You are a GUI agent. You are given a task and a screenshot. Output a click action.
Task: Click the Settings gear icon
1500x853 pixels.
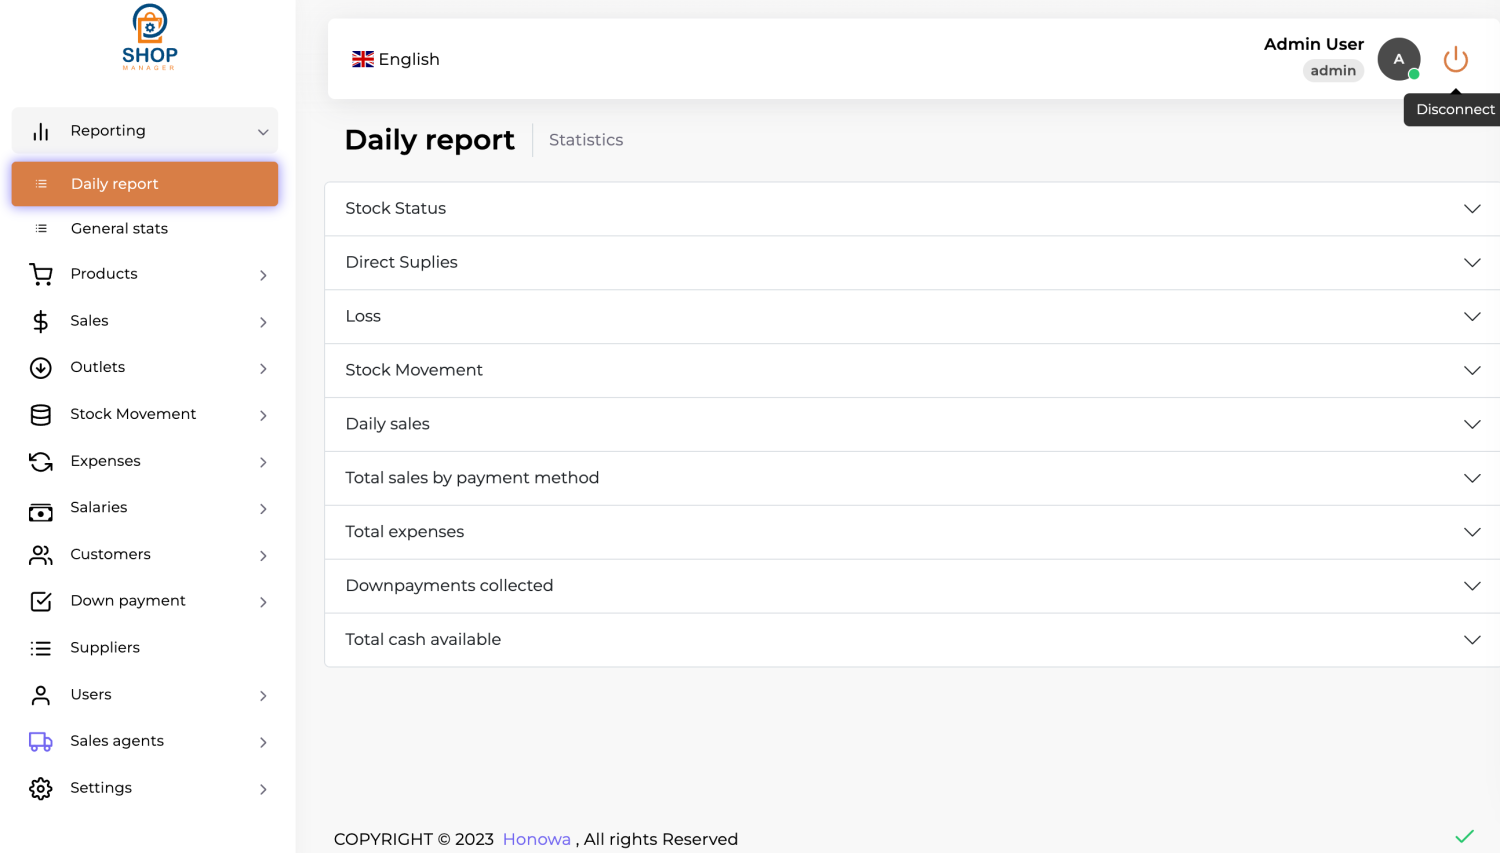point(41,789)
